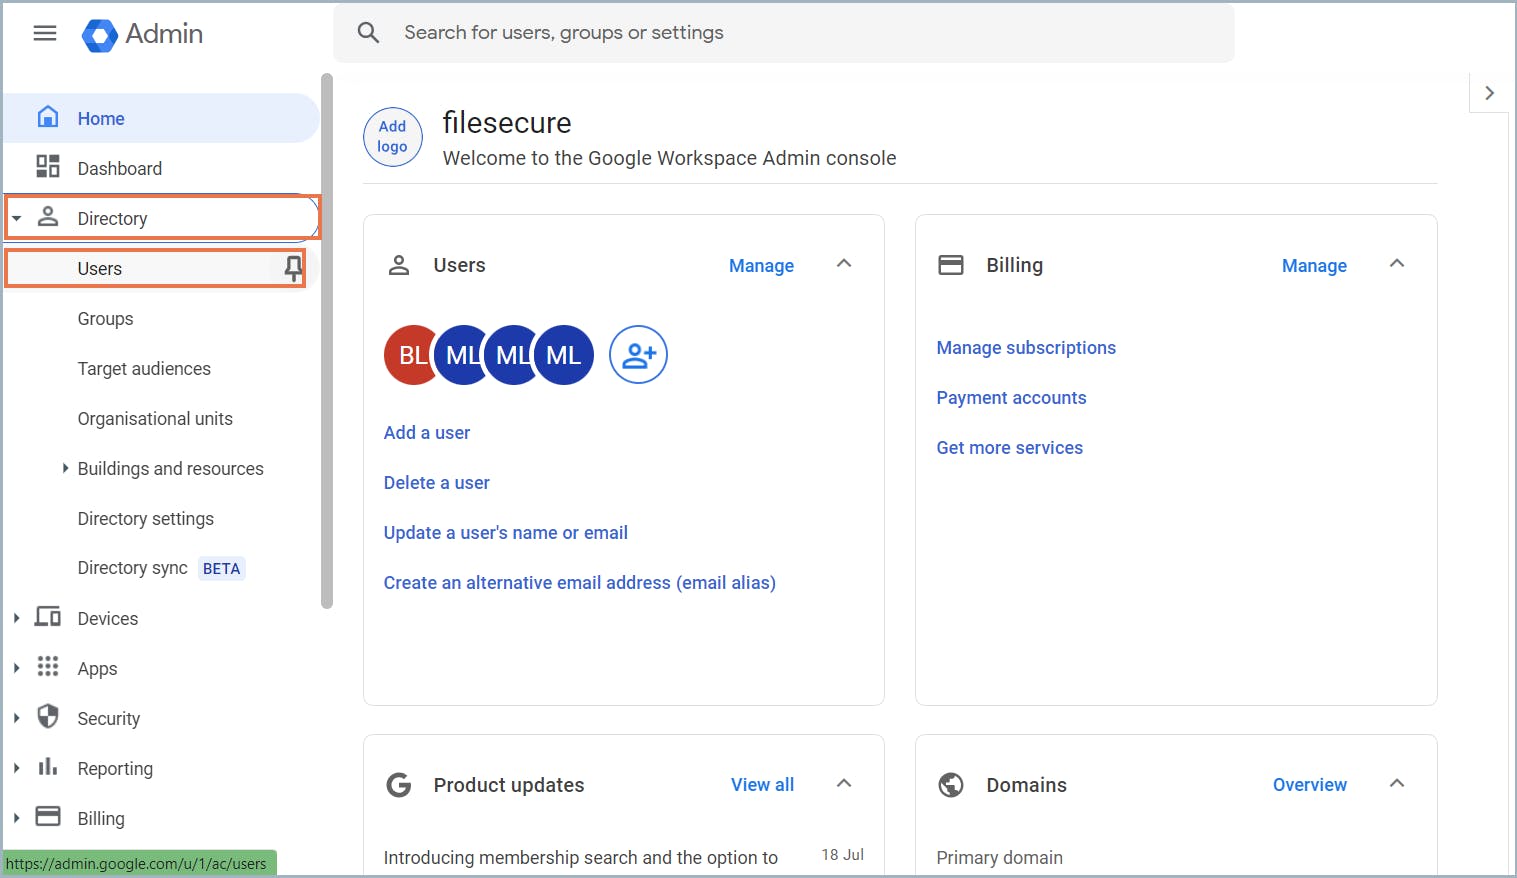The width and height of the screenshot is (1517, 878).
Task: Click the Users card person icon
Action: pos(399,265)
